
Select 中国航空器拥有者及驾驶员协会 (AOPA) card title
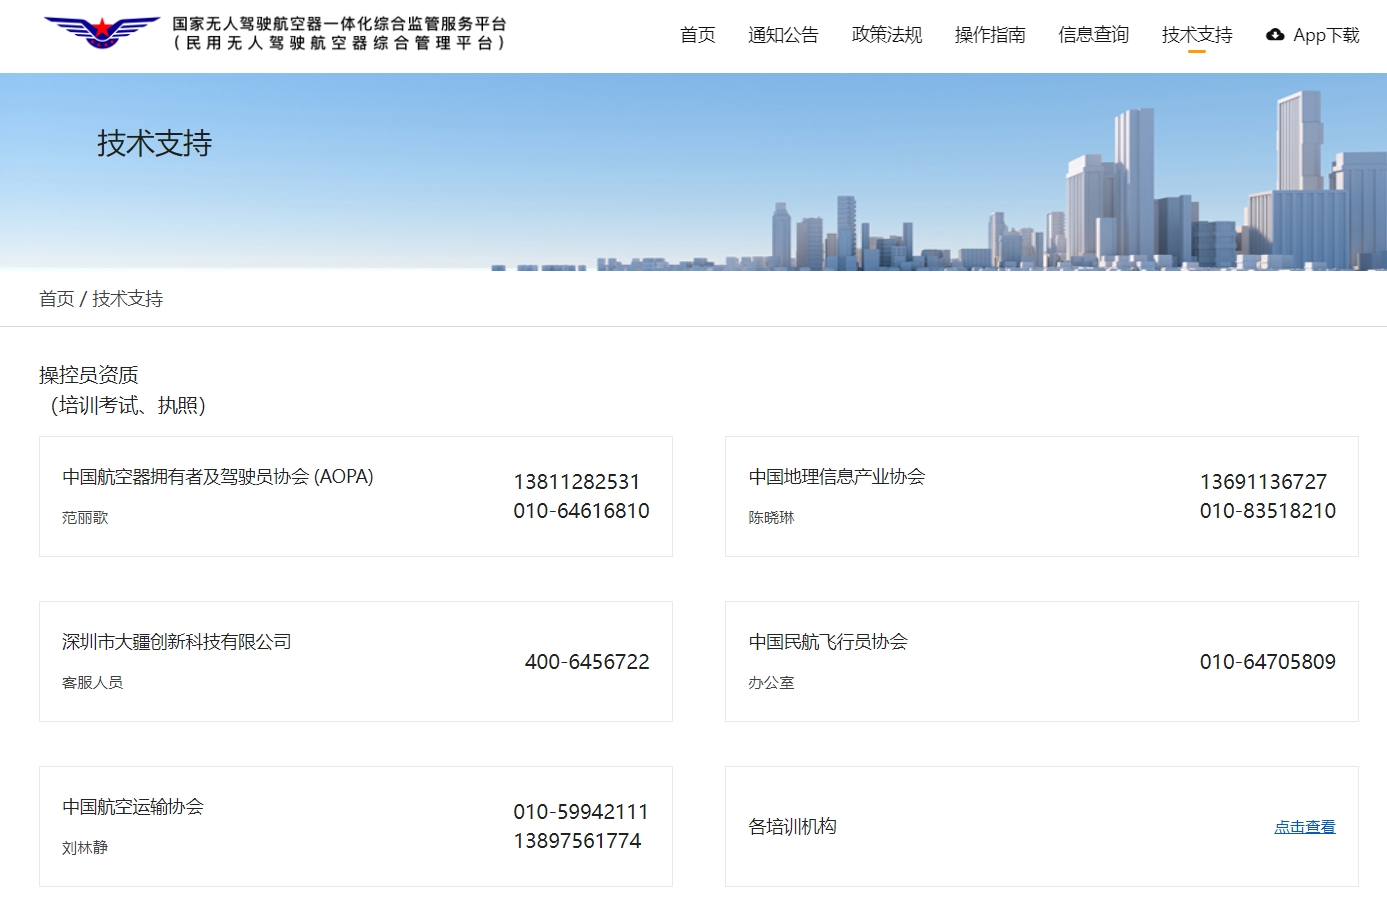coord(218,477)
